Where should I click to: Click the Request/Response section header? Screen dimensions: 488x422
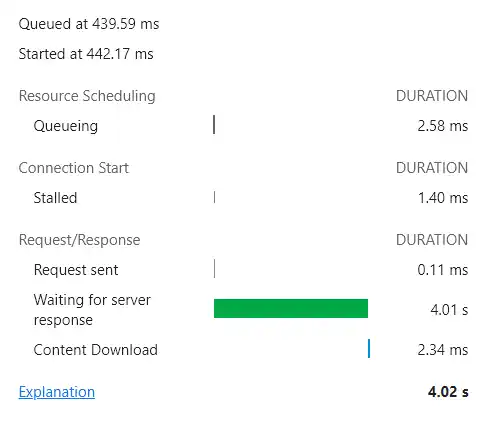click(79, 240)
